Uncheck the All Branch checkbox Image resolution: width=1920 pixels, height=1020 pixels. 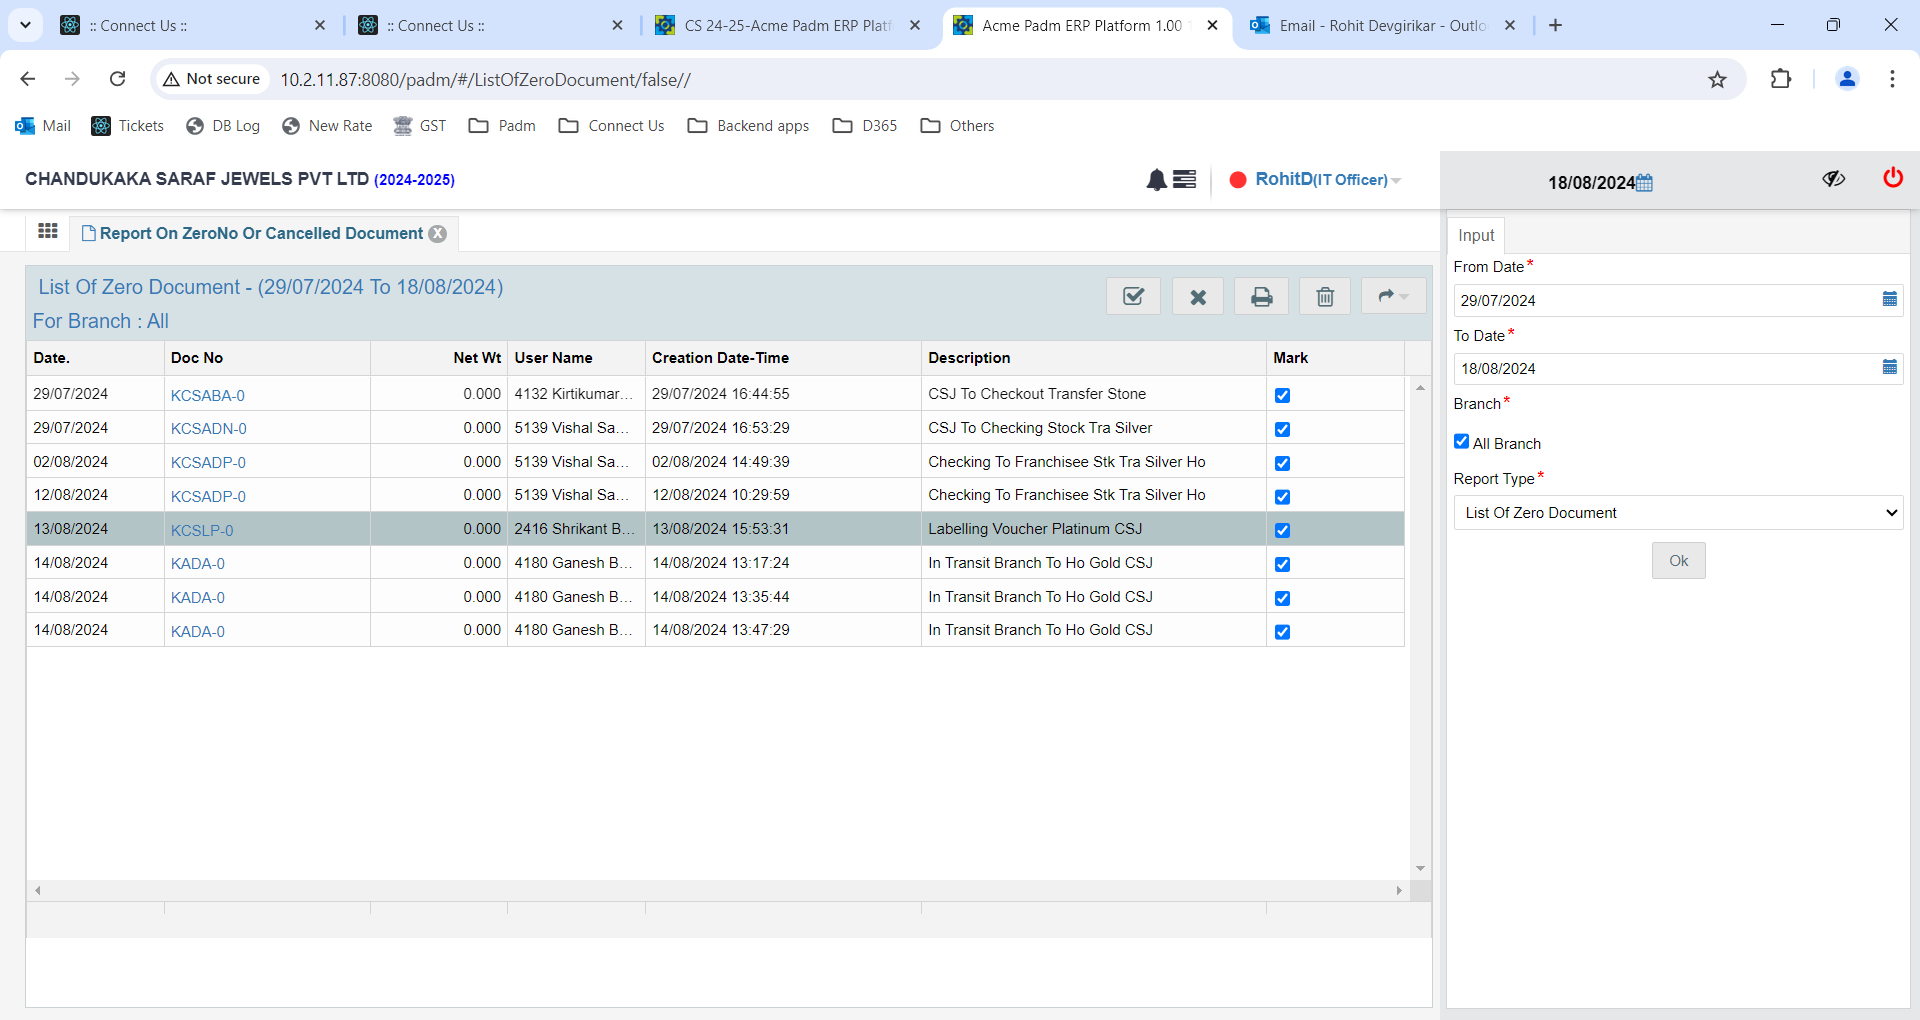tap(1461, 441)
